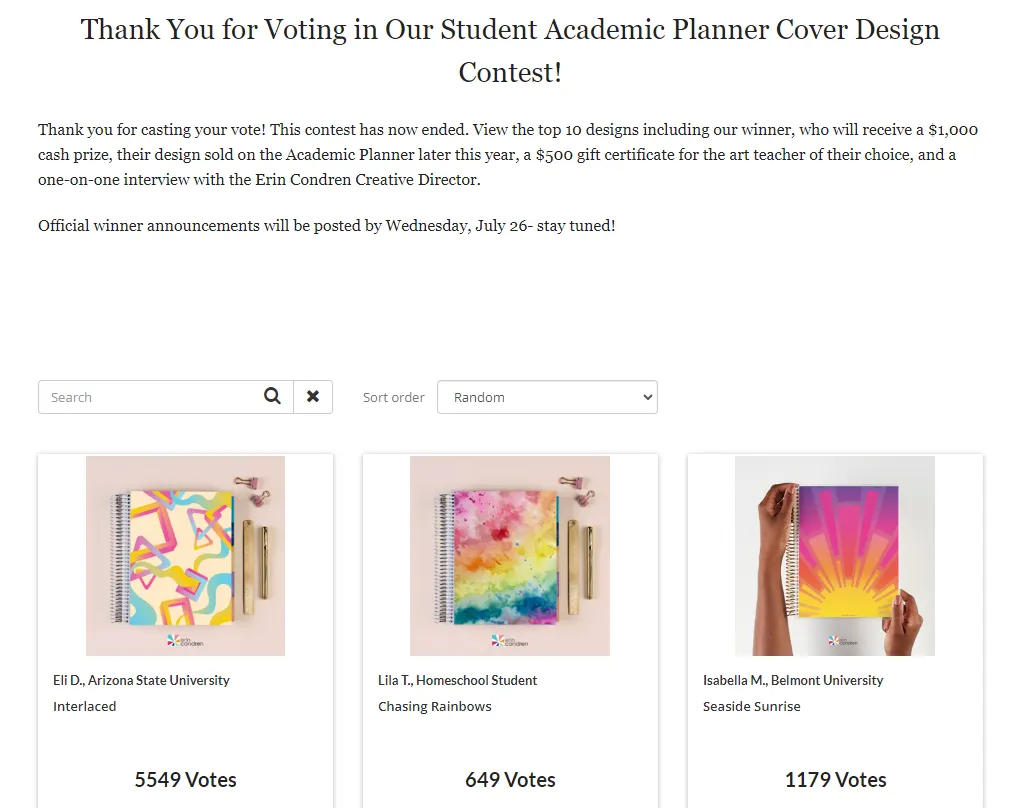
Task: Click the Sort order label
Action: (x=393, y=397)
